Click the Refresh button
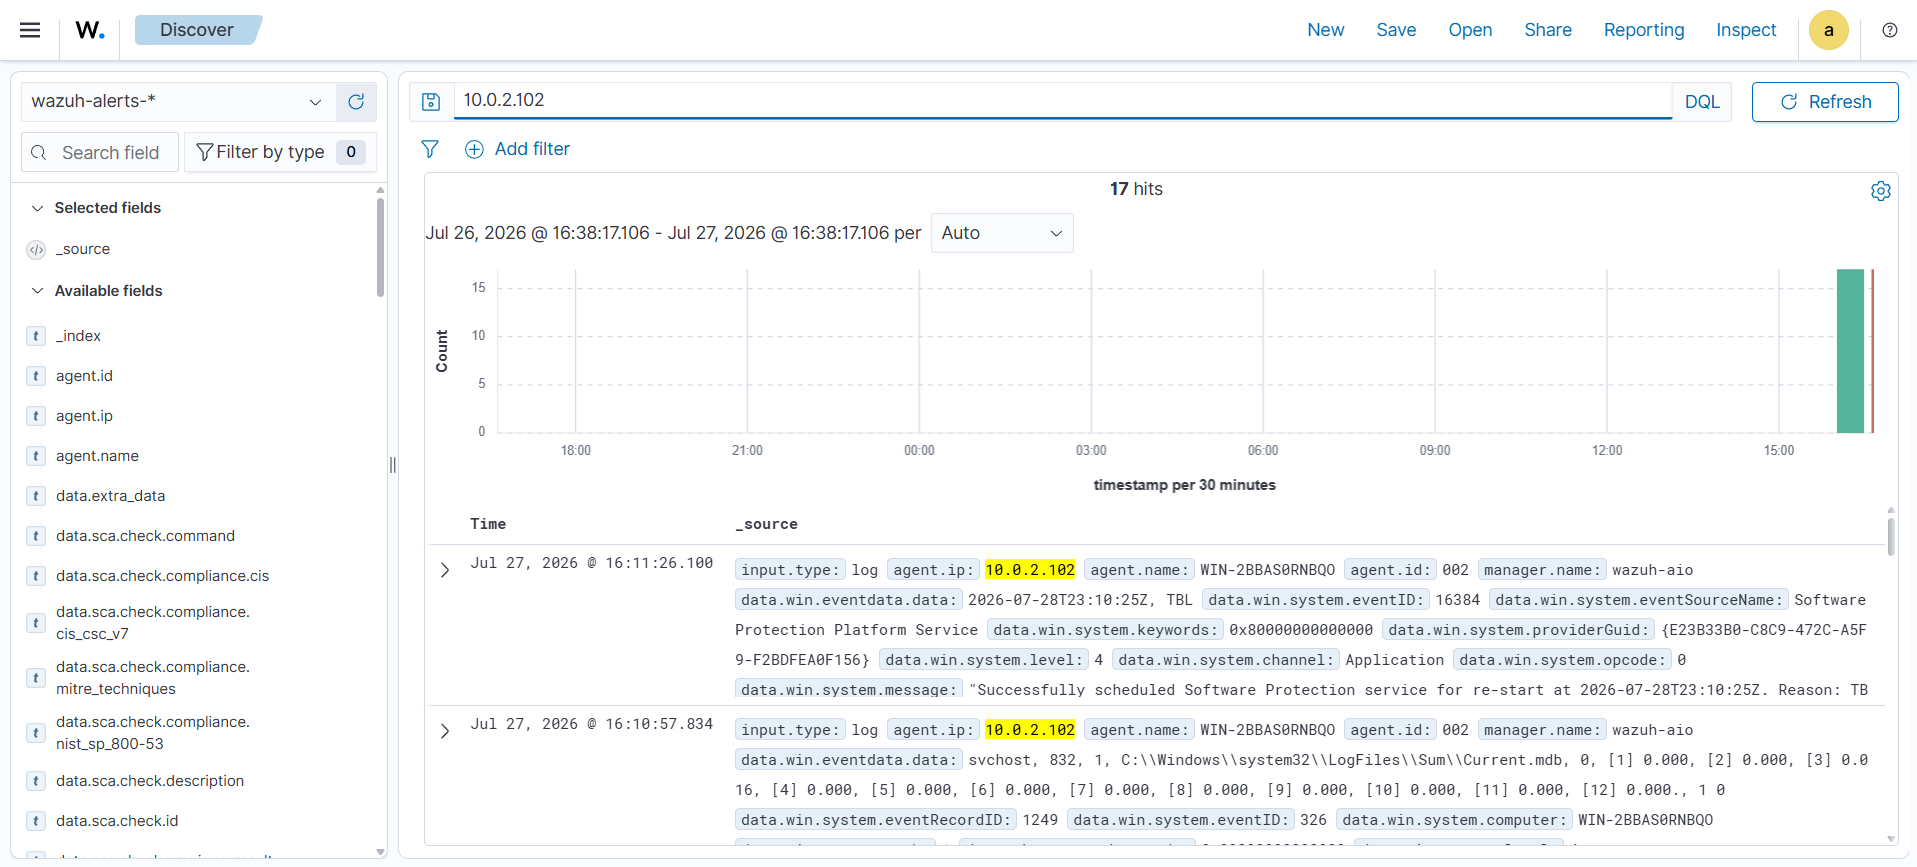 tap(1825, 102)
